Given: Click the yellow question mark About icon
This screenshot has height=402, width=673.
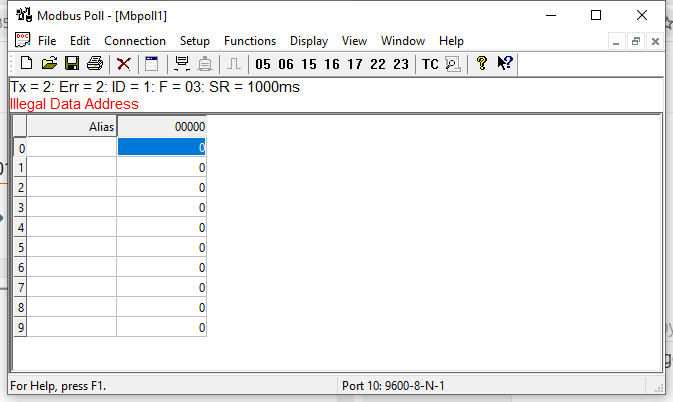Looking at the screenshot, I should pyautogui.click(x=482, y=63).
